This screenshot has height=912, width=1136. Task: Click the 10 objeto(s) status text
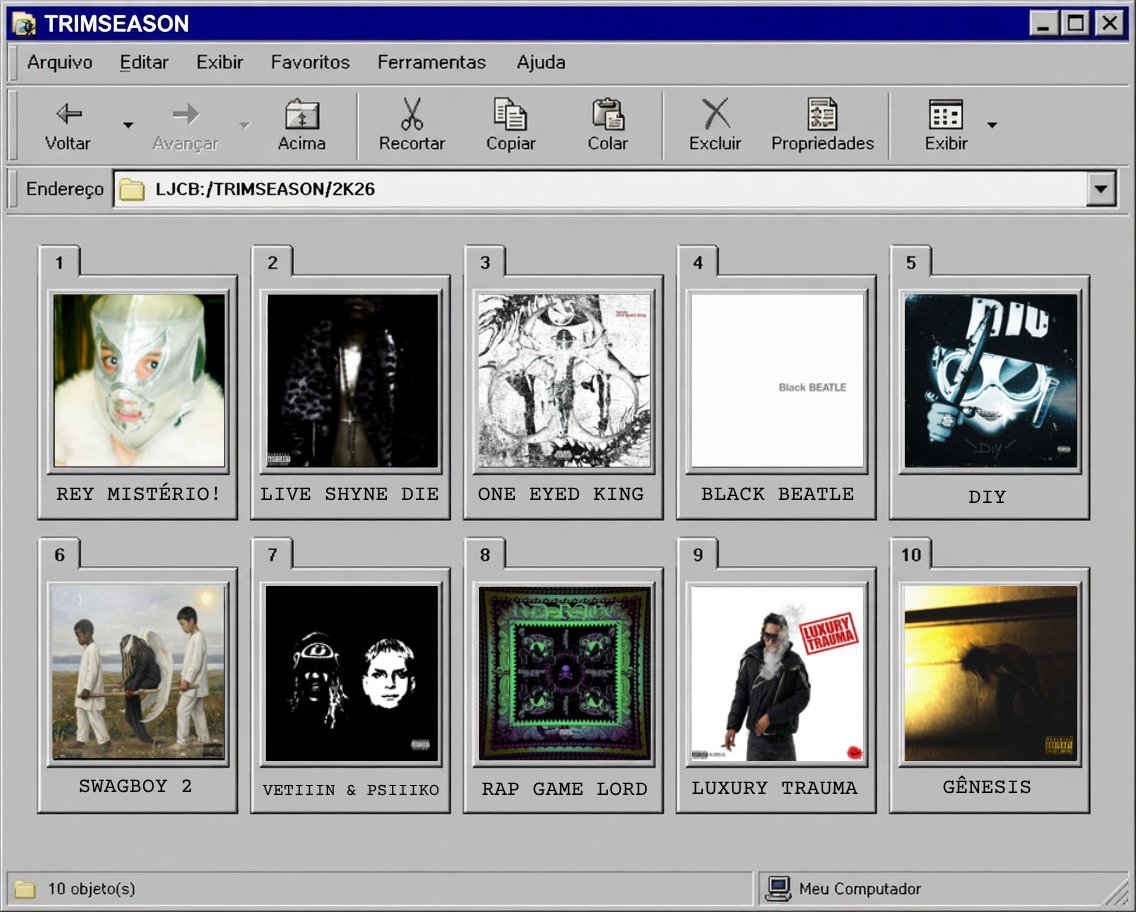pos(91,889)
